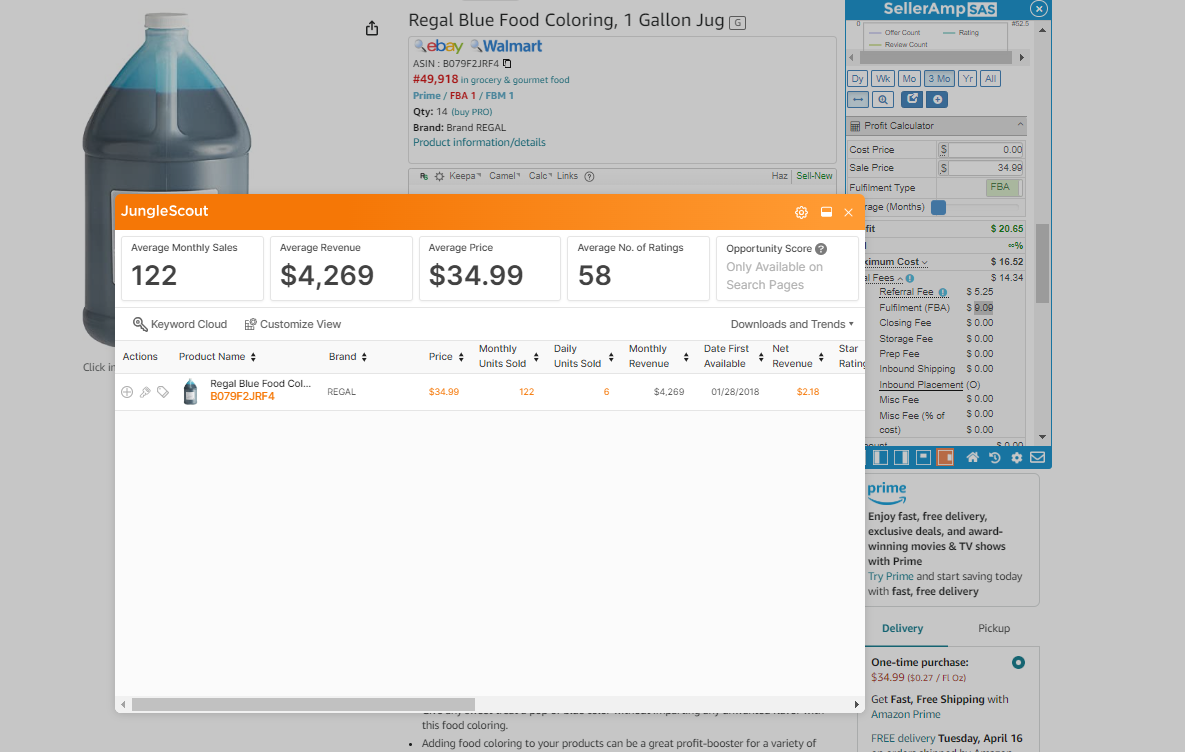Select Wk chart range in SellerAmp
This screenshot has width=1185, height=752.
tap(883, 79)
